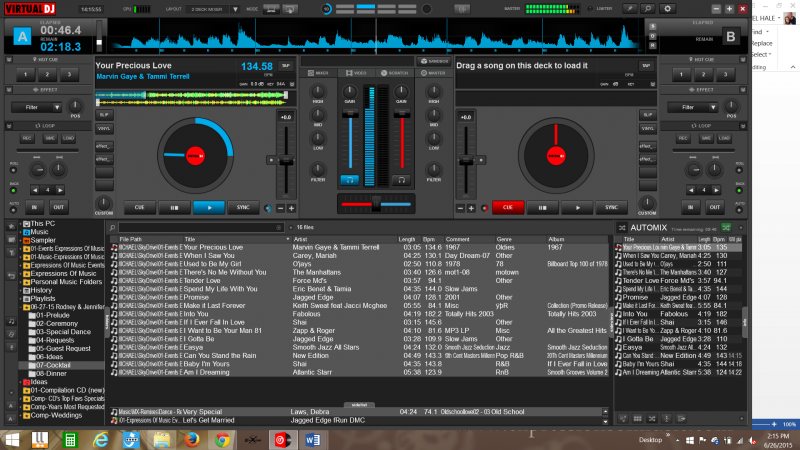Select the 08-Dinner folder
This screenshot has width=800, height=450.
52,373
